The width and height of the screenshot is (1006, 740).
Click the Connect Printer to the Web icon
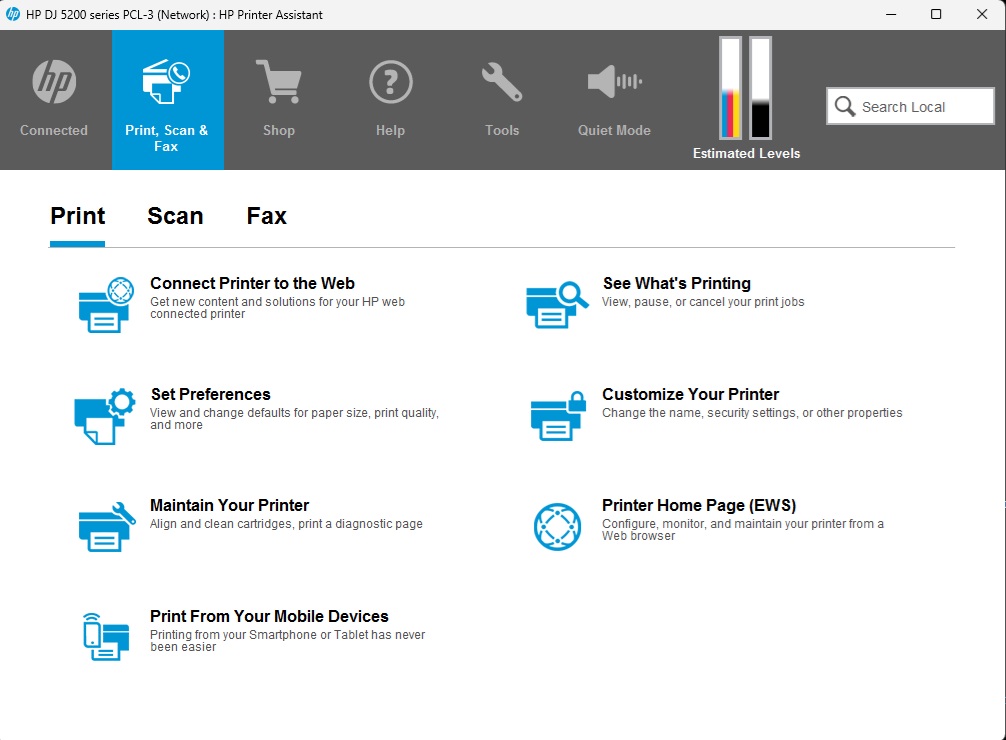[x=105, y=304]
